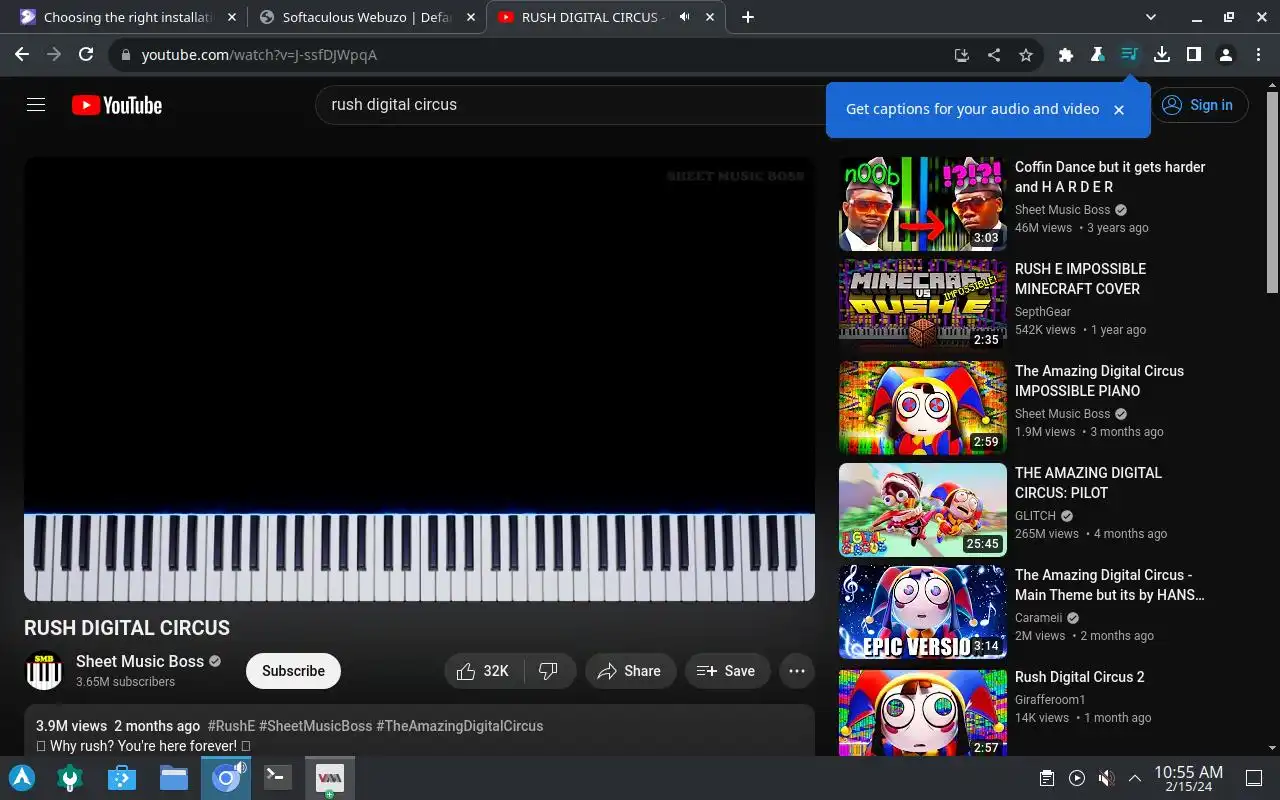The width and height of the screenshot is (1280, 800).
Task: Click the video player area
Action: [419, 378]
